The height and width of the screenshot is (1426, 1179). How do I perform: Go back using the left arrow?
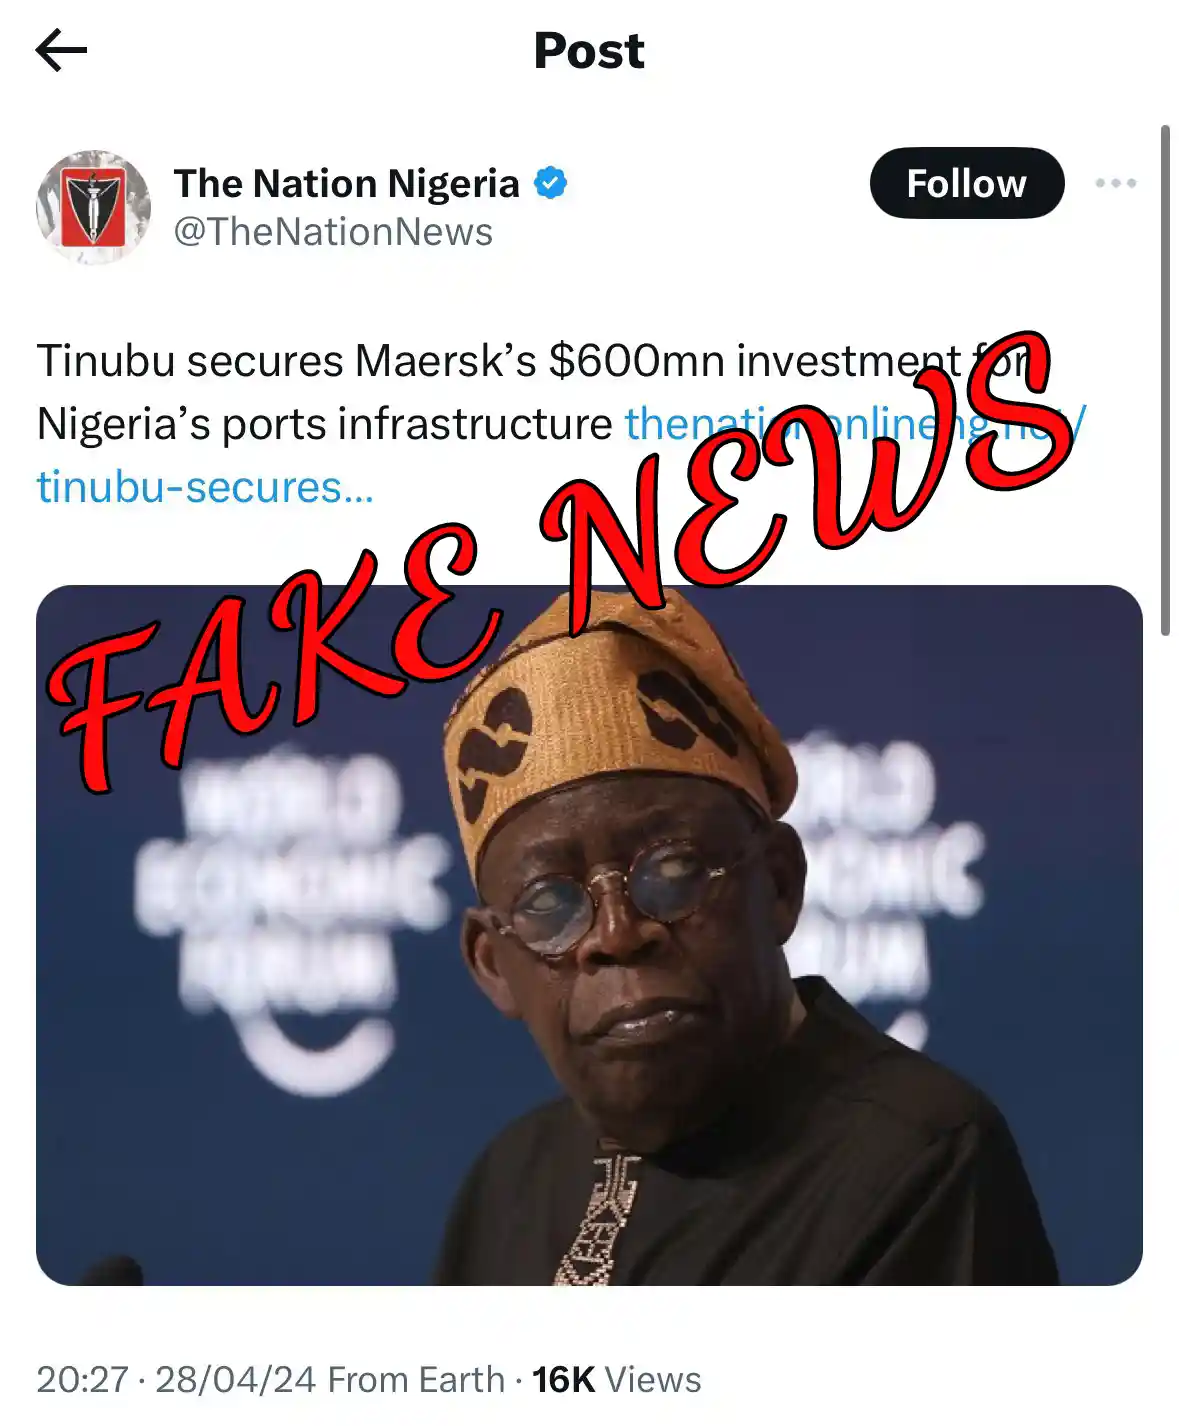pyautogui.click(x=61, y=50)
